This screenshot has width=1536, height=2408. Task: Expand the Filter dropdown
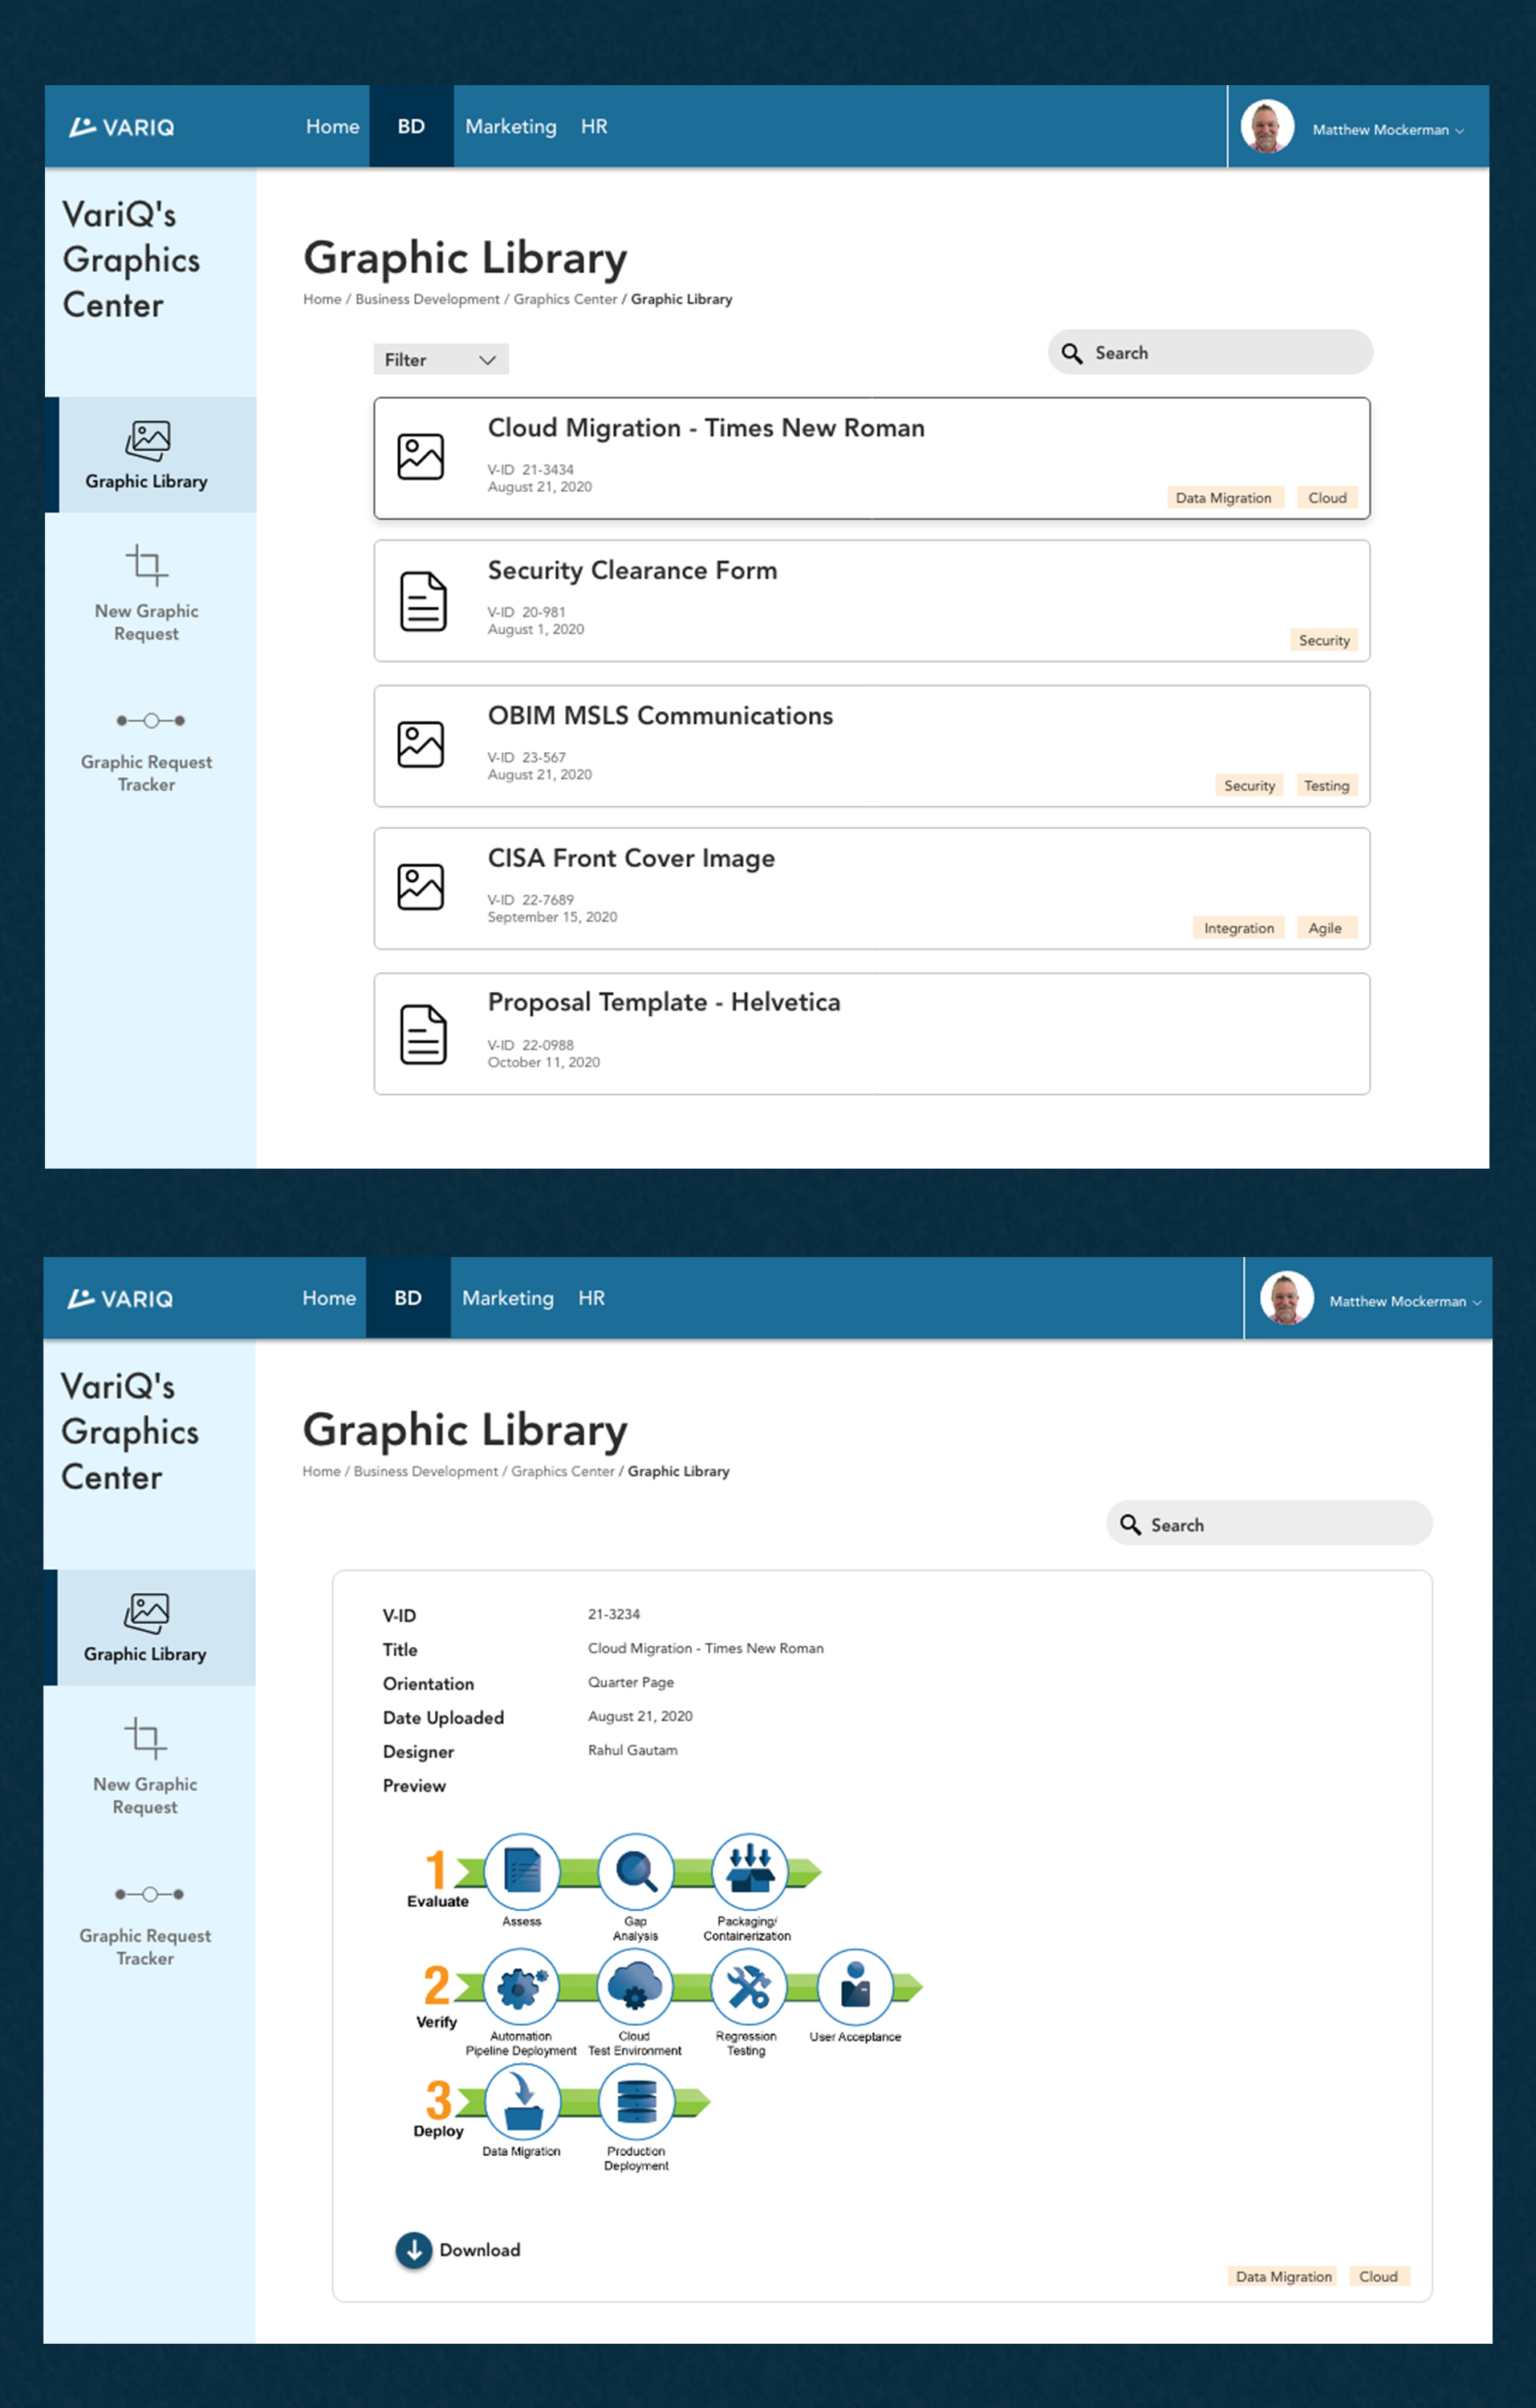click(x=440, y=359)
